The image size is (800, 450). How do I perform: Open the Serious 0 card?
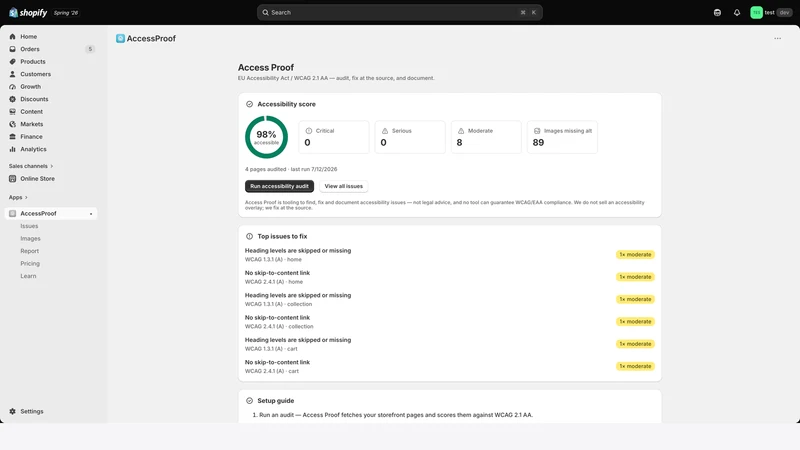tap(410, 137)
